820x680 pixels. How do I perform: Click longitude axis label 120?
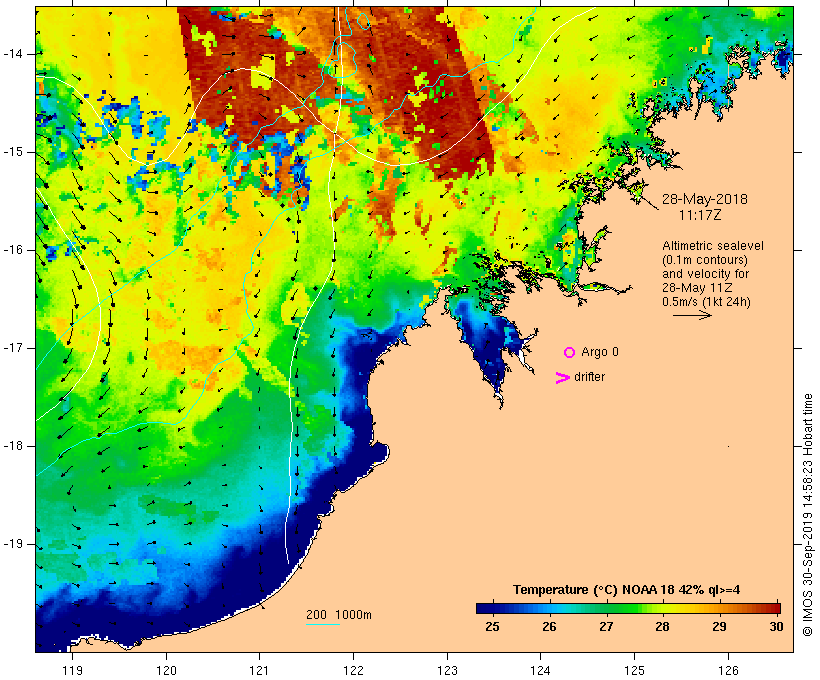[166, 670]
